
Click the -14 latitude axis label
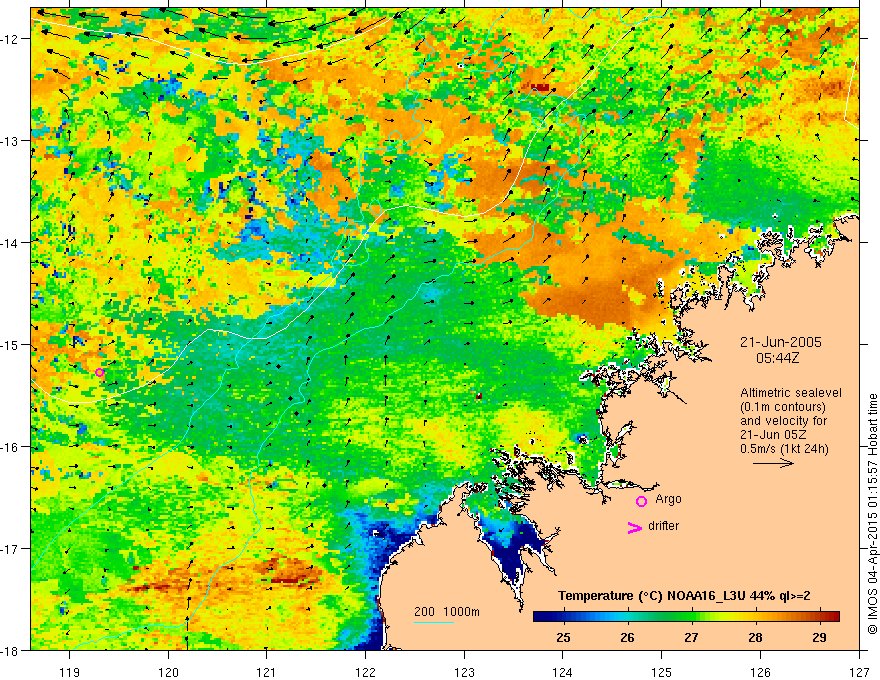click(x=10, y=243)
